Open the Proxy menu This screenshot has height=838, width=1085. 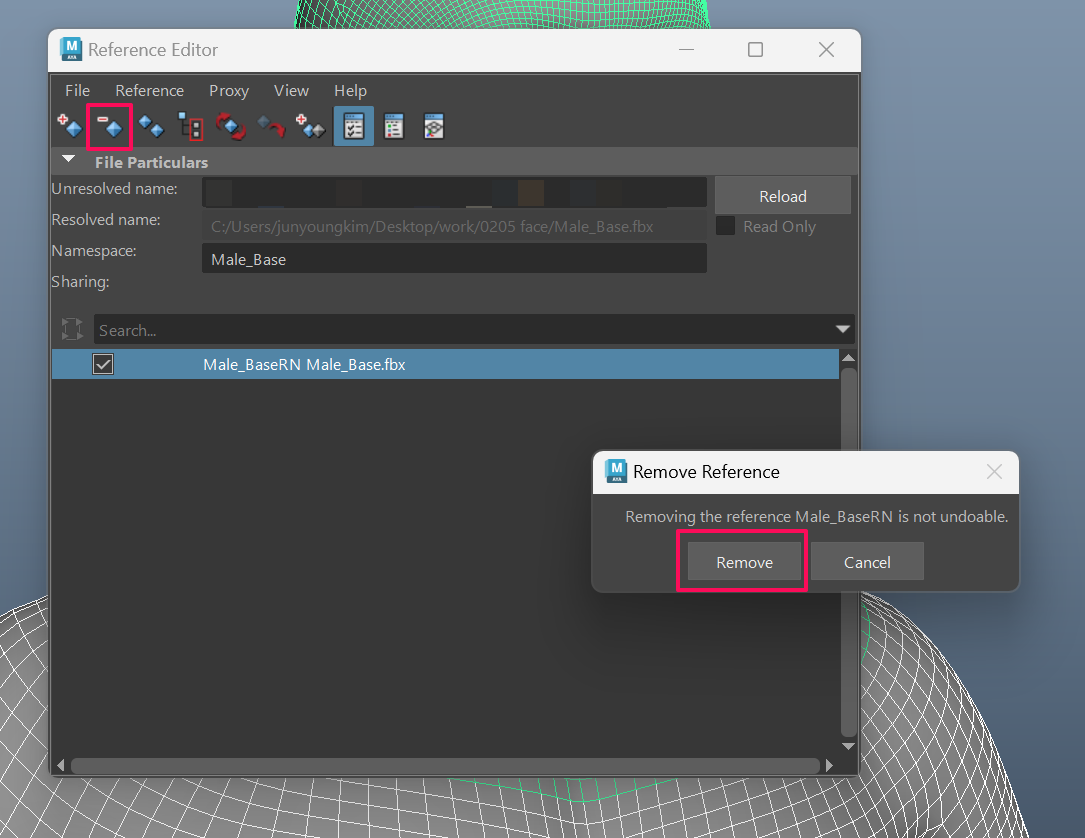coord(228,91)
